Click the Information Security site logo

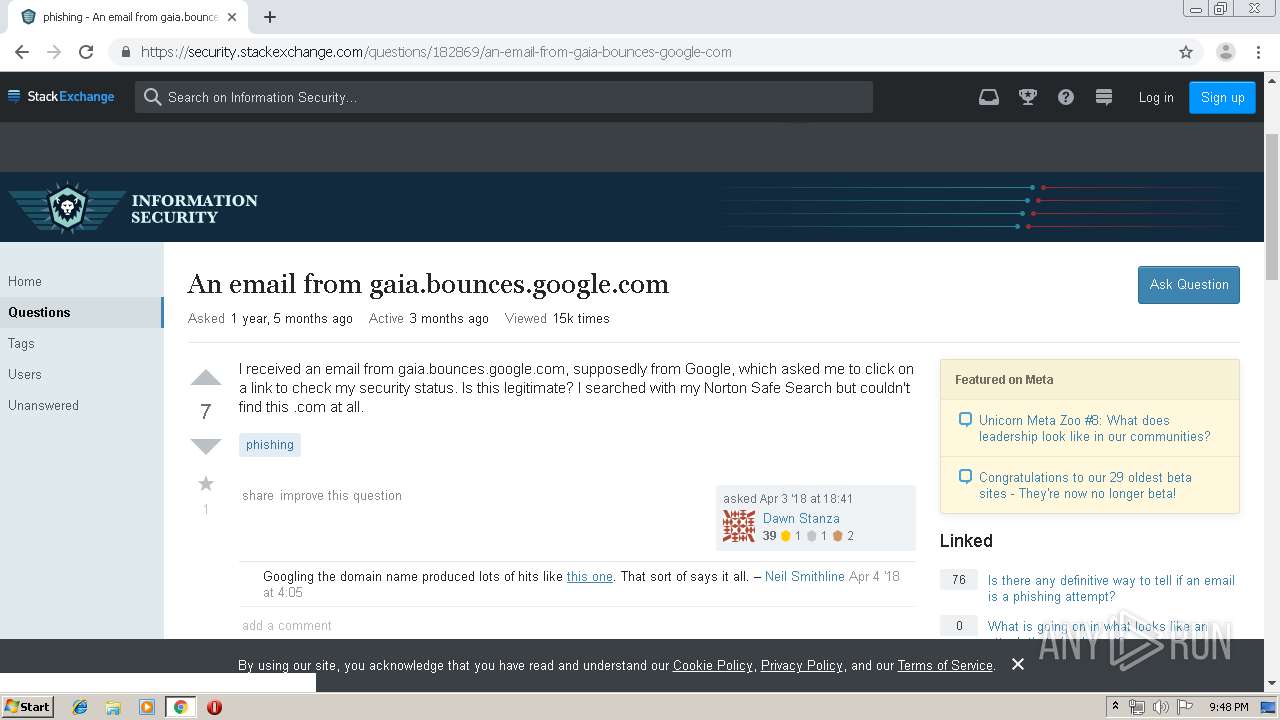click(x=133, y=208)
